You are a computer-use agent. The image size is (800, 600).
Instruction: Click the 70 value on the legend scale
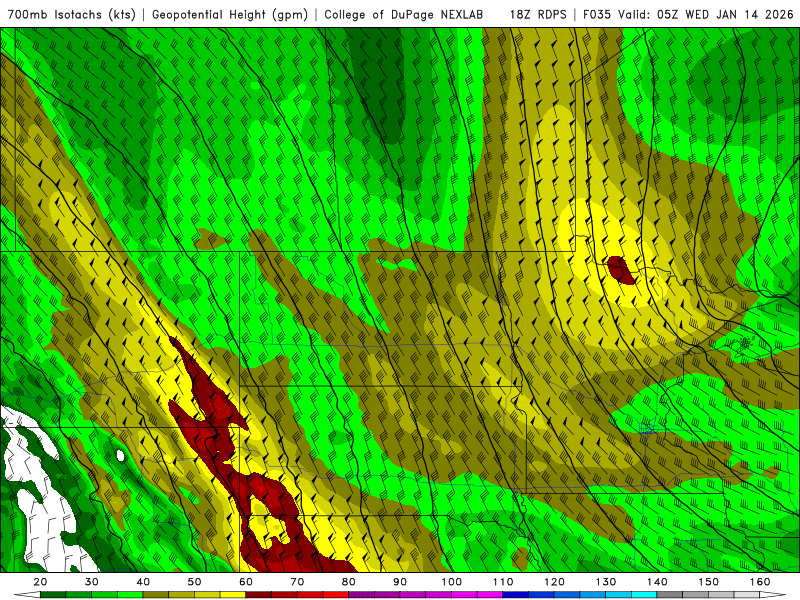coord(297,582)
